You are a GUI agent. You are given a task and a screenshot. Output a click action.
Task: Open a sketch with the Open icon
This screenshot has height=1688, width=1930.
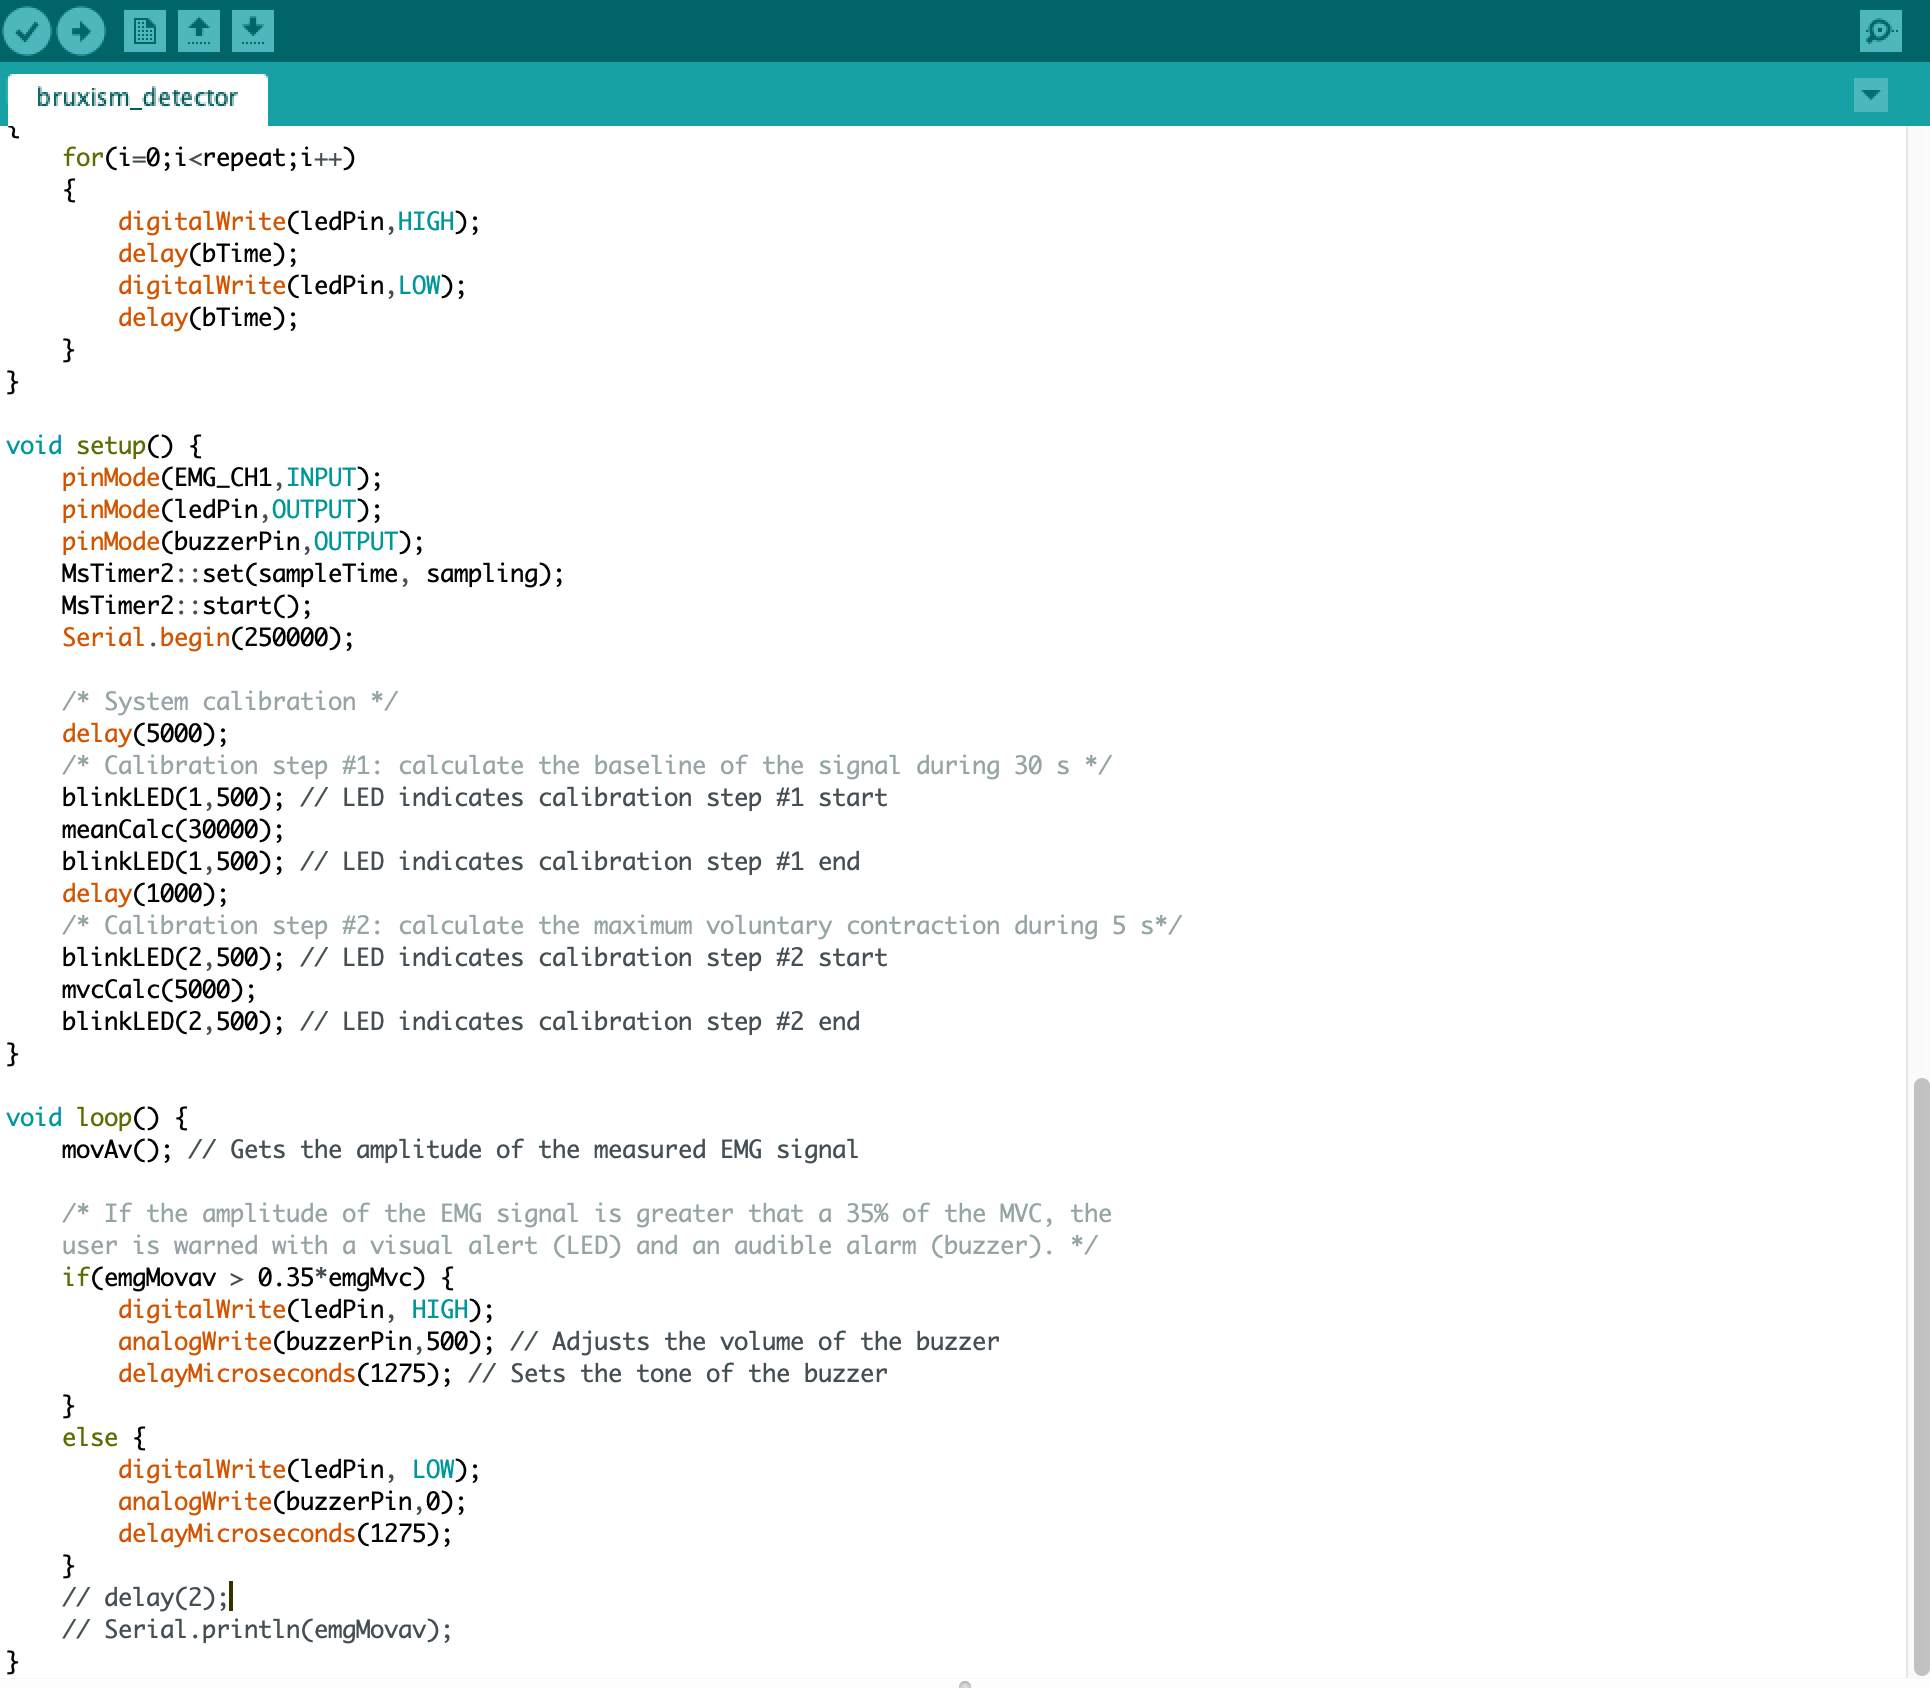[199, 31]
